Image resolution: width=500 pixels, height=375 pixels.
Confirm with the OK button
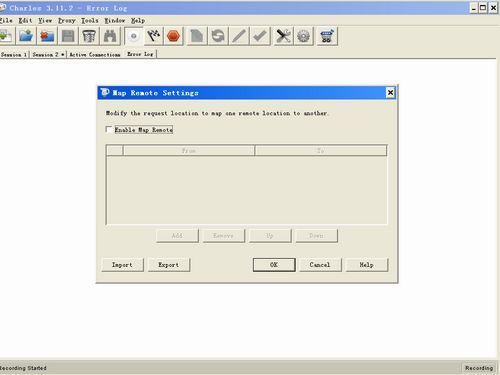coord(274,265)
